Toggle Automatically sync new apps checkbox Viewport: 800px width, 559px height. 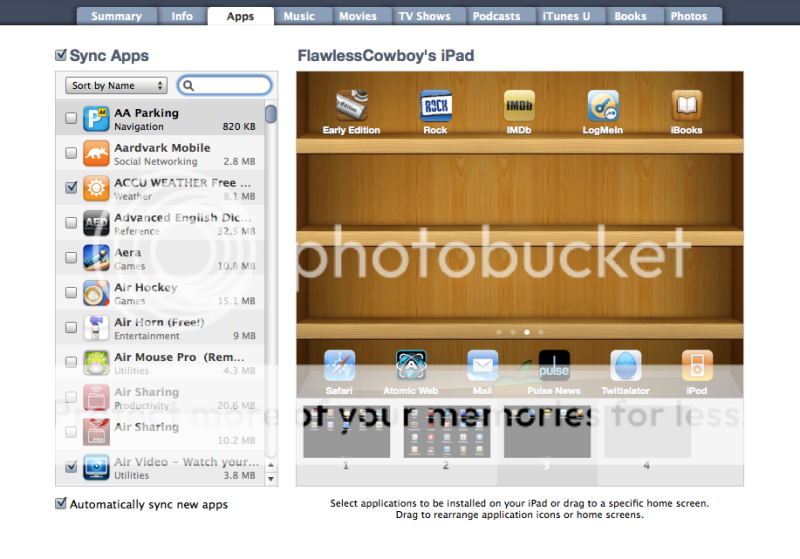coord(61,503)
